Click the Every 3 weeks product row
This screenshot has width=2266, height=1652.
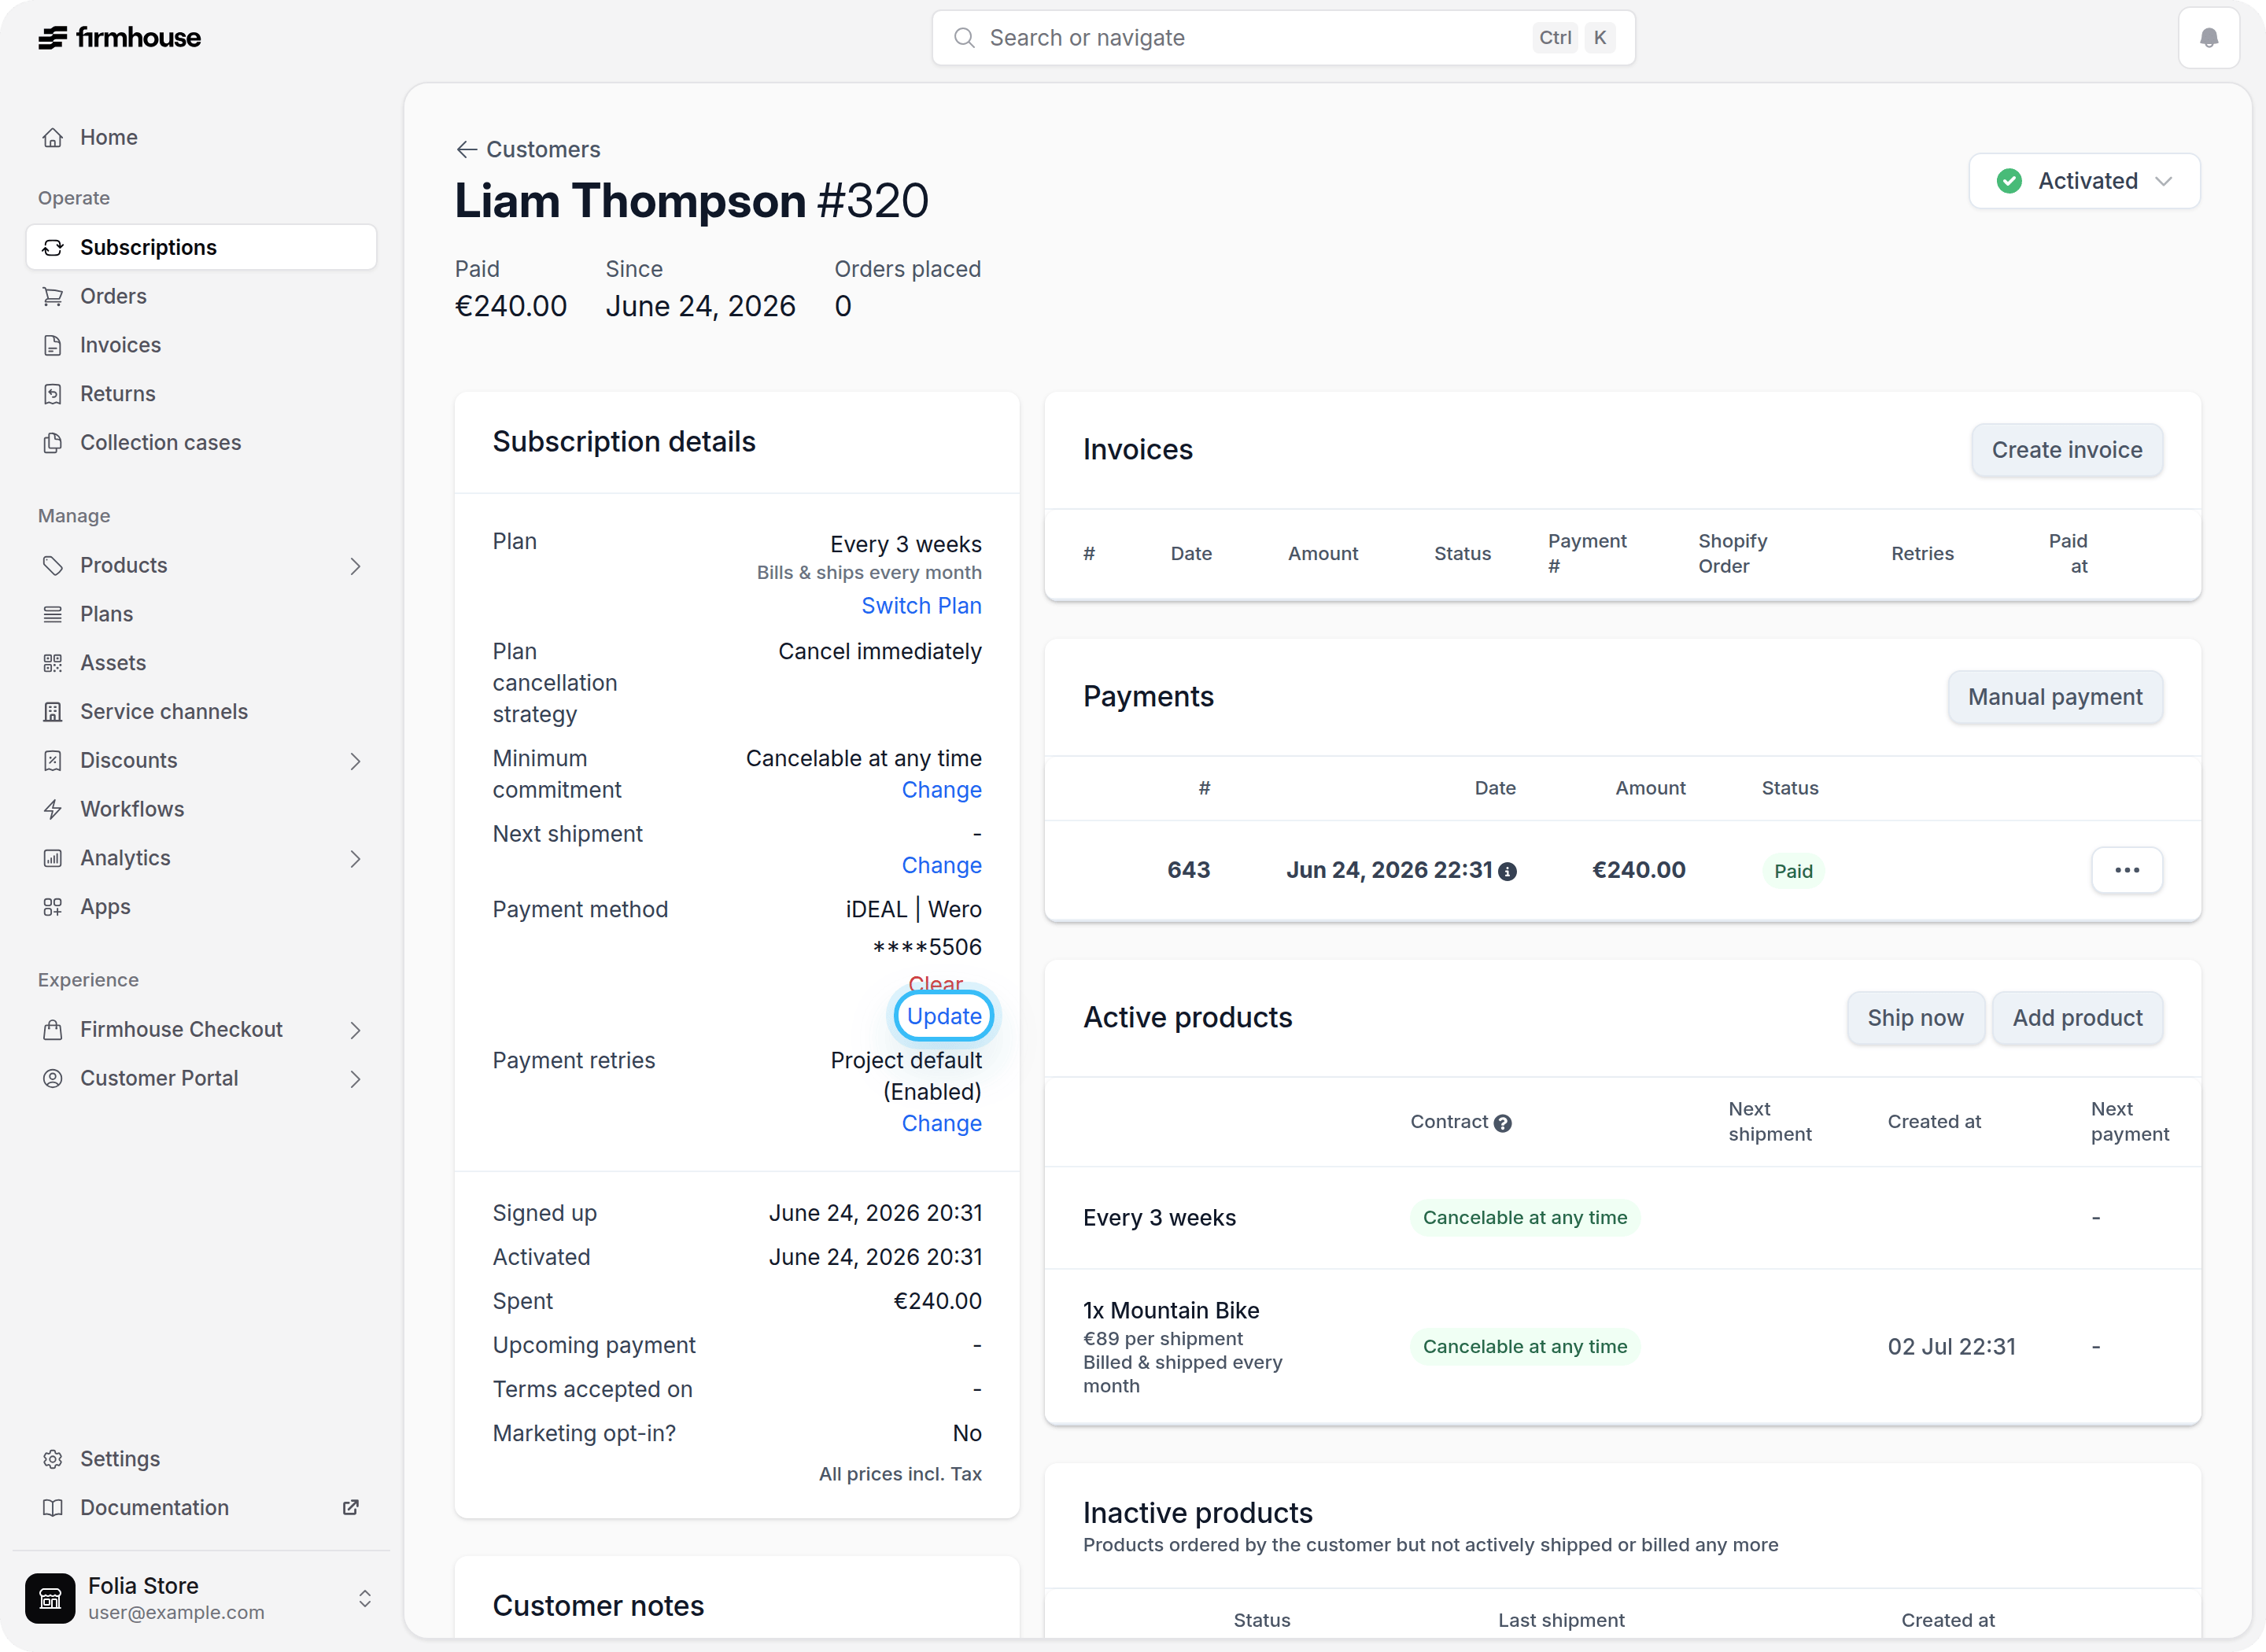coord(1622,1218)
